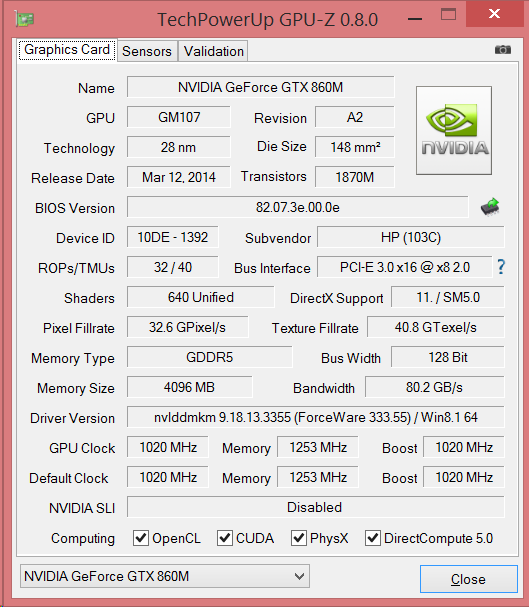Viewport: 529px width, 607px height.
Task: Minimize the GPU-Z window
Action: coord(415,18)
